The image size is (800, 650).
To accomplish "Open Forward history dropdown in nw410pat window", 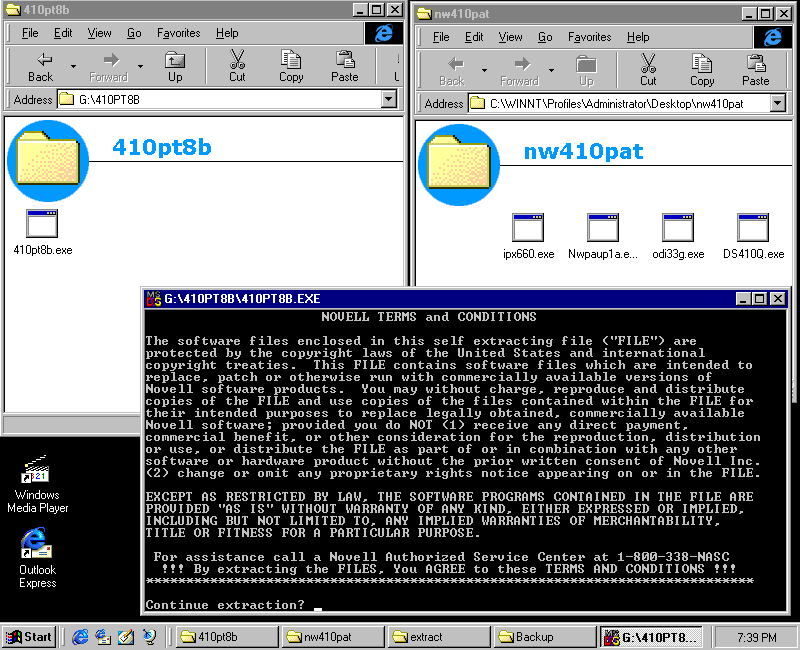I will click(x=551, y=70).
